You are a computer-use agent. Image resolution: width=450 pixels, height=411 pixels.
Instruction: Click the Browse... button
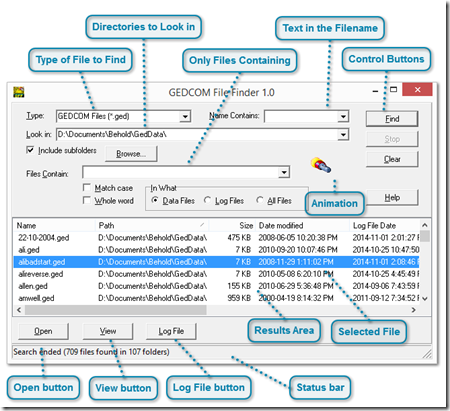coord(131,154)
